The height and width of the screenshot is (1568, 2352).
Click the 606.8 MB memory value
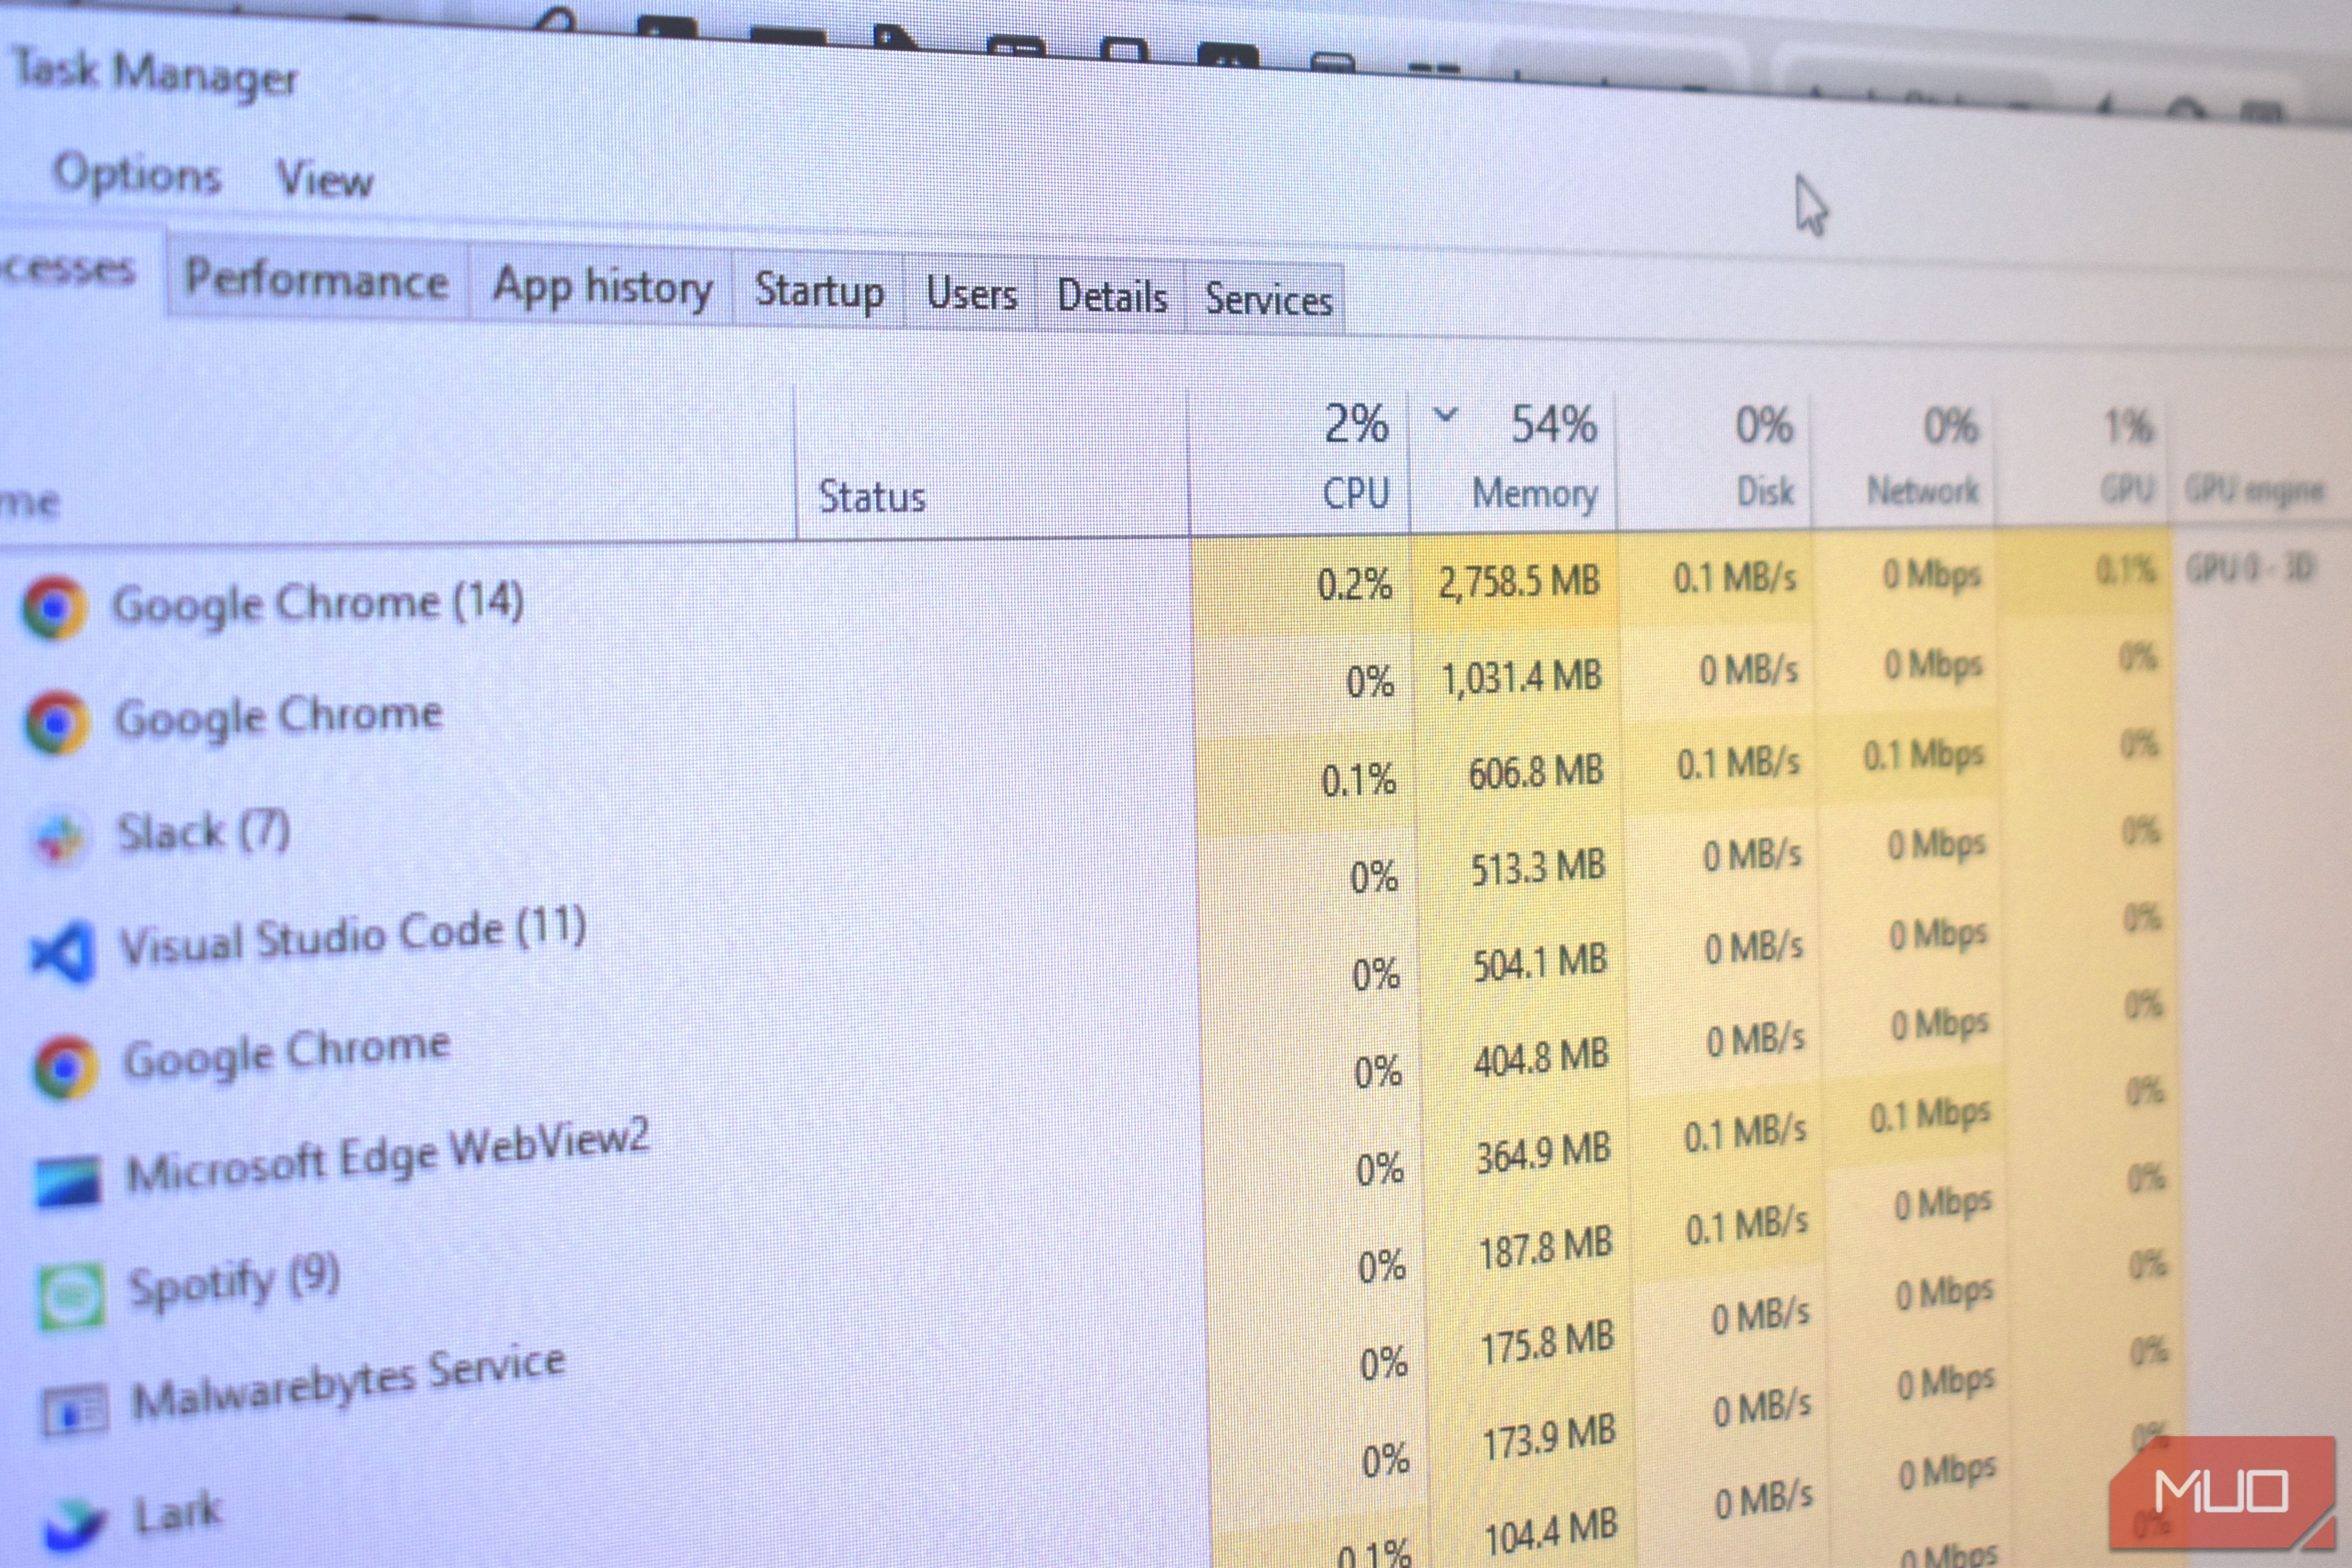point(1535,771)
